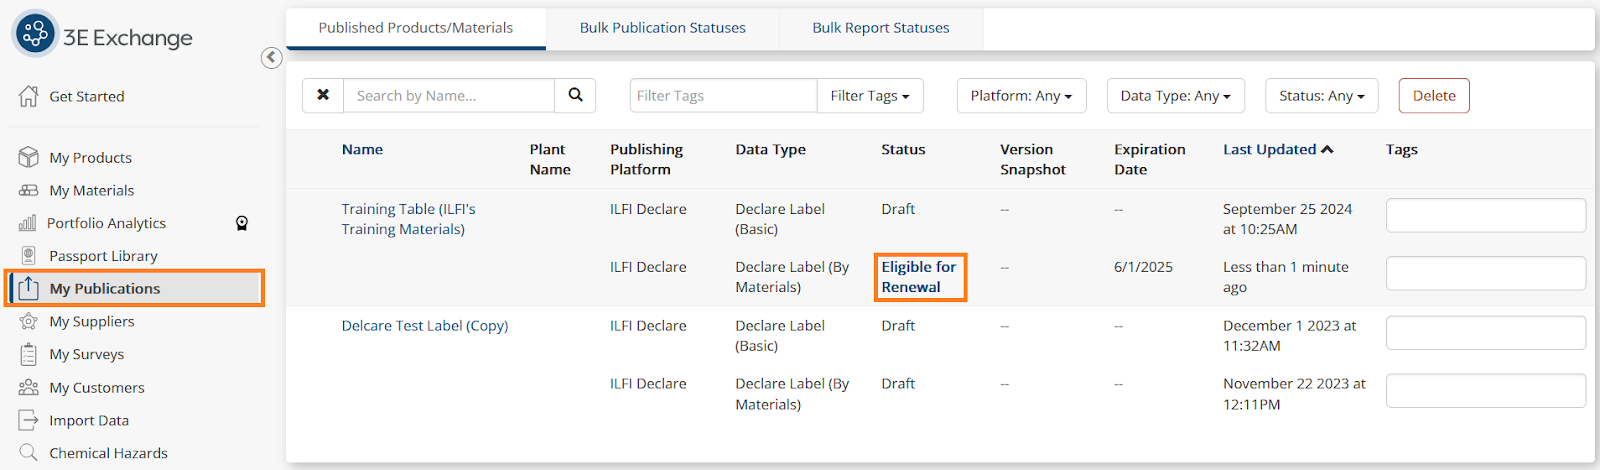The image size is (1600, 470).
Task: Collapse the sidebar with the arrow button
Action: [272, 58]
